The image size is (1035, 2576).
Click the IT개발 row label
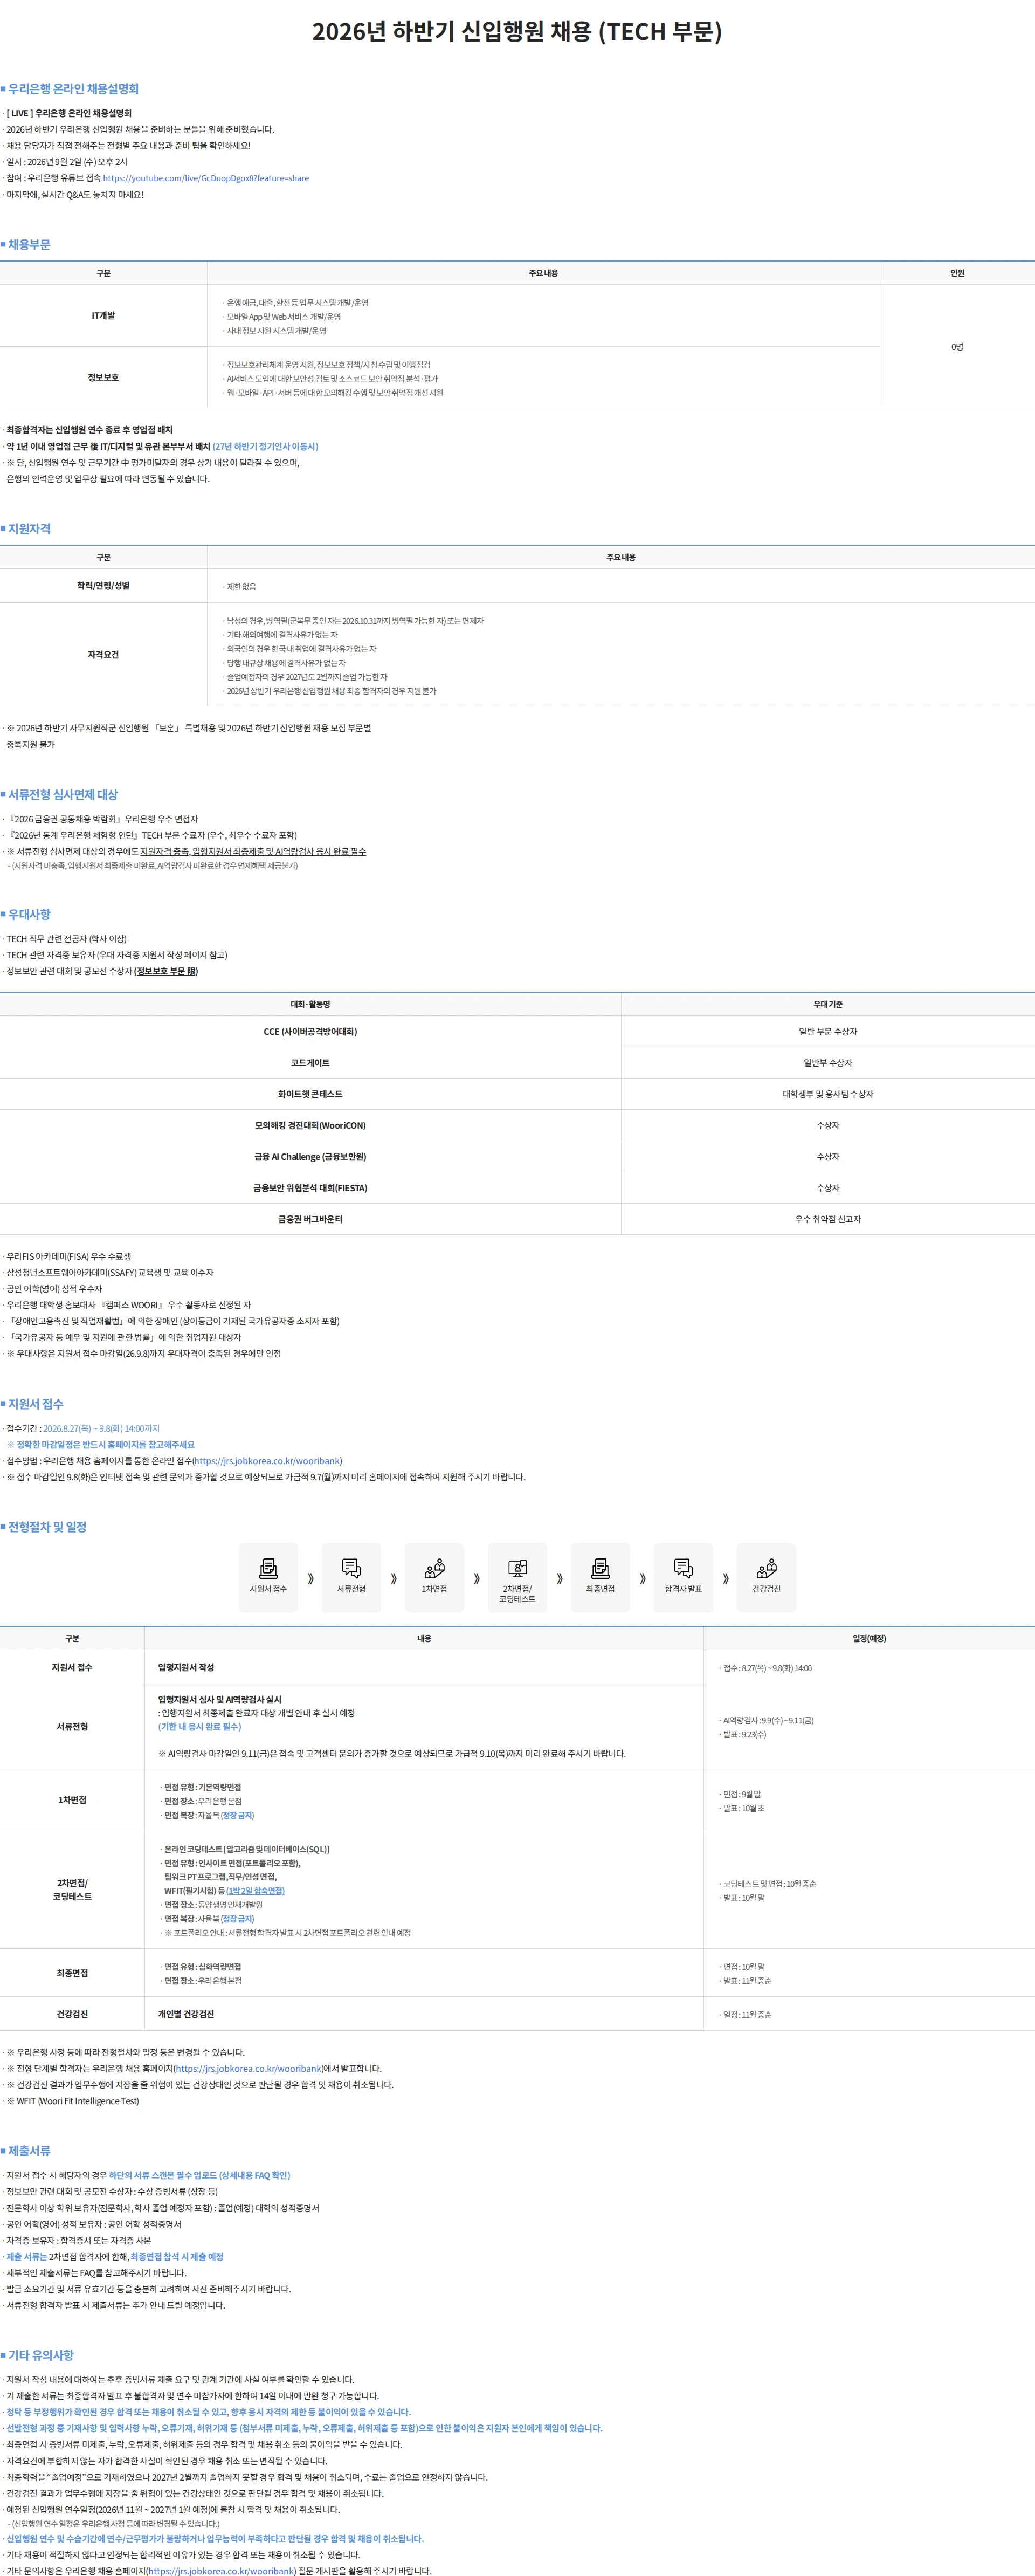click(103, 316)
